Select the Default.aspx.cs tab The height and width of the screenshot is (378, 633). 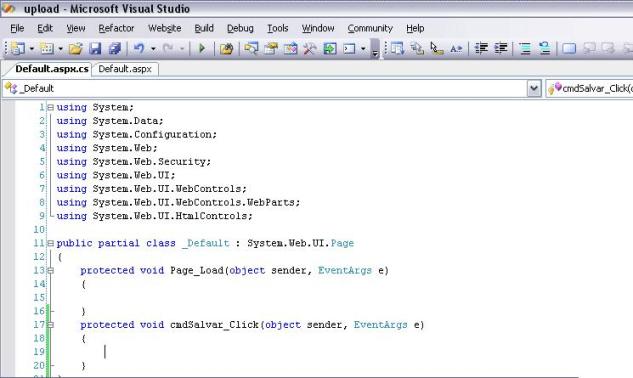(52, 69)
